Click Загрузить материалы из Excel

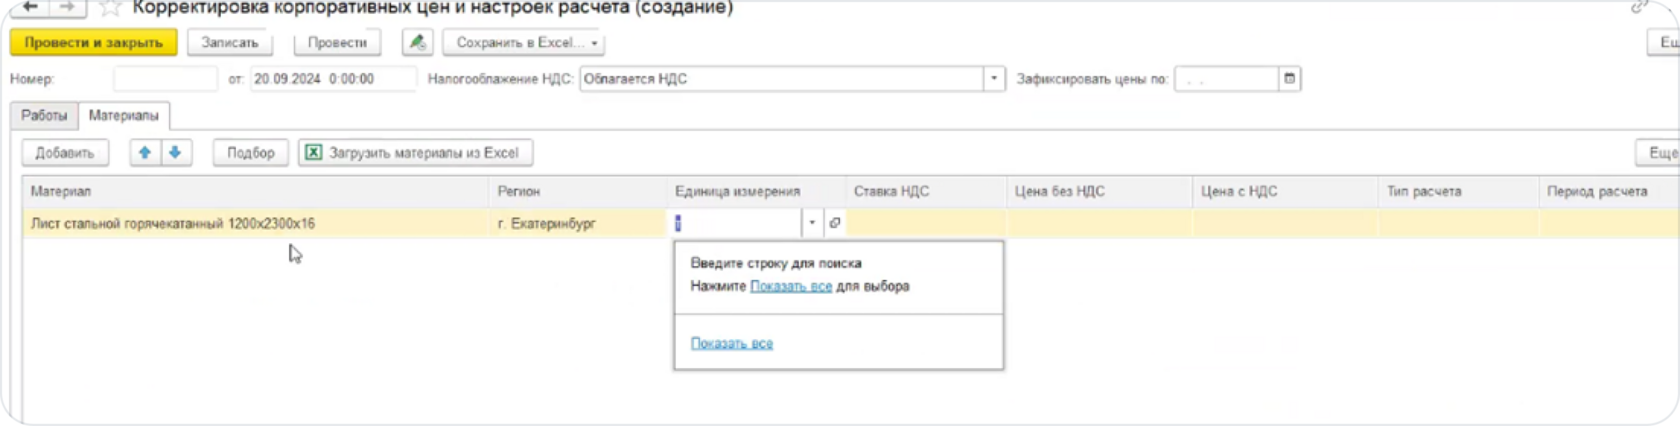[x=415, y=153]
